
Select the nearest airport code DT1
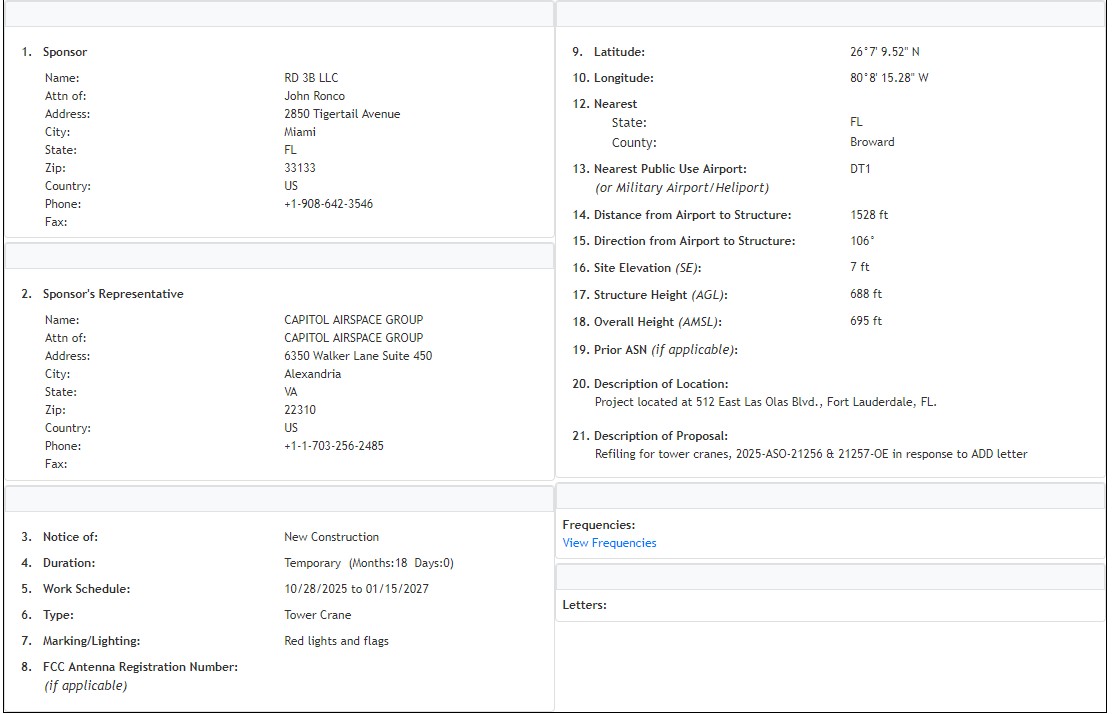click(860, 169)
